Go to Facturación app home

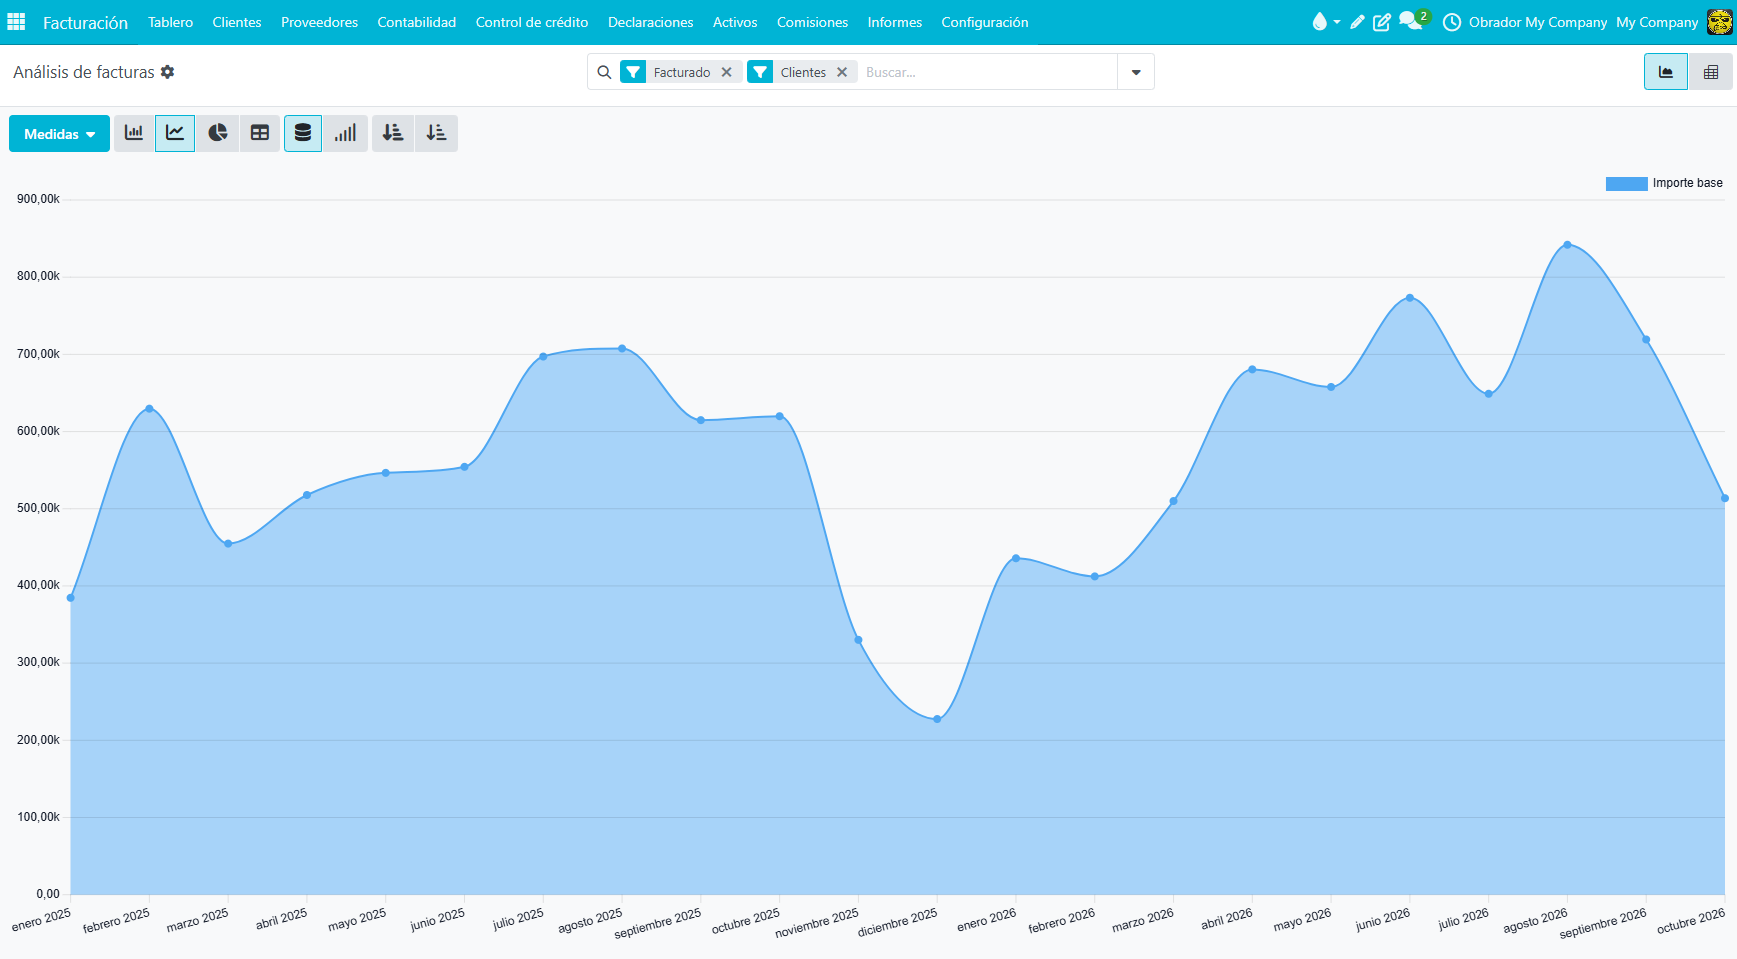(x=85, y=22)
